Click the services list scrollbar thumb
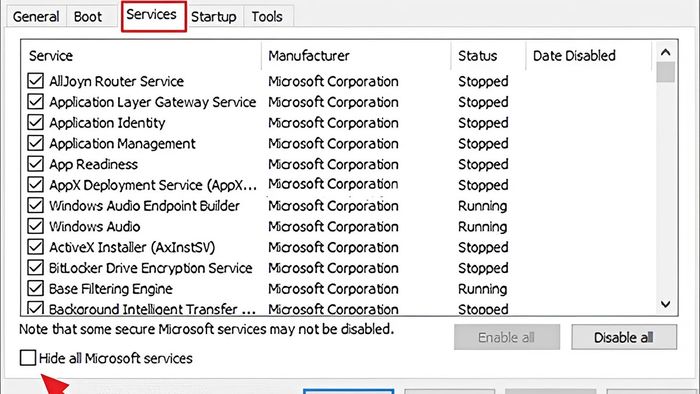The image size is (700, 394). click(x=666, y=72)
